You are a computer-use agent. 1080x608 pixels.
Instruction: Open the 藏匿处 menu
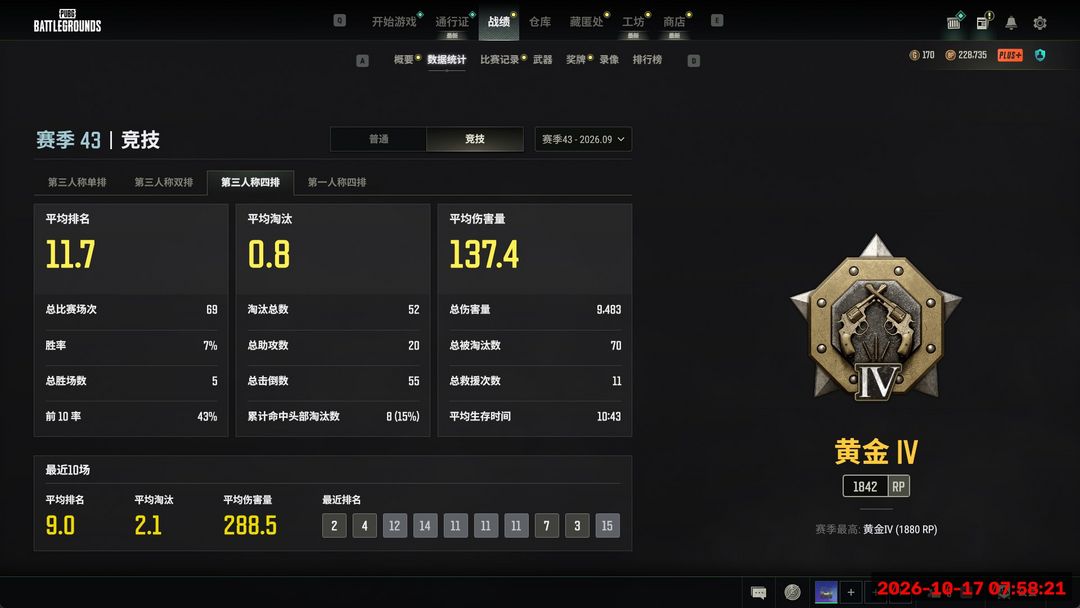[586, 22]
